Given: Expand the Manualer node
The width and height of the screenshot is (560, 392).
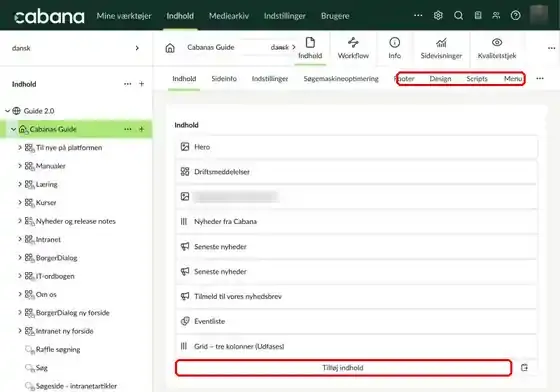Looking at the screenshot, I should tap(20, 166).
